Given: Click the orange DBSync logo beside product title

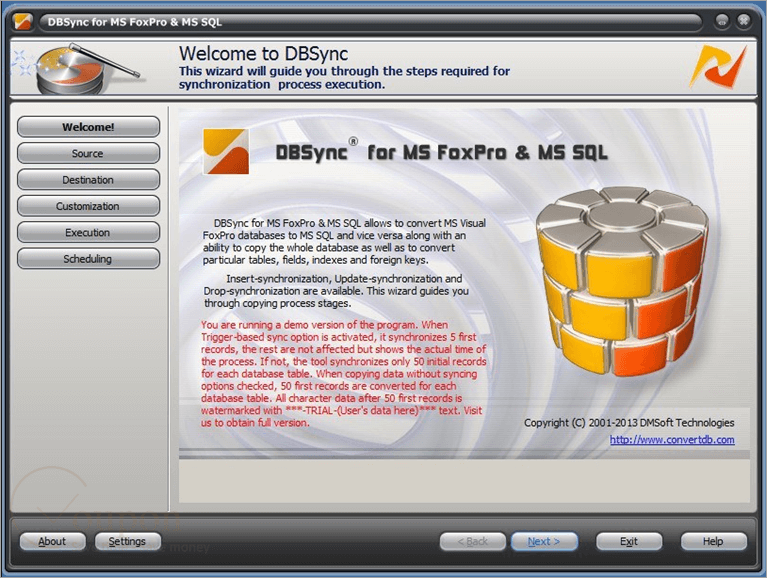Looking at the screenshot, I should pos(226,151).
